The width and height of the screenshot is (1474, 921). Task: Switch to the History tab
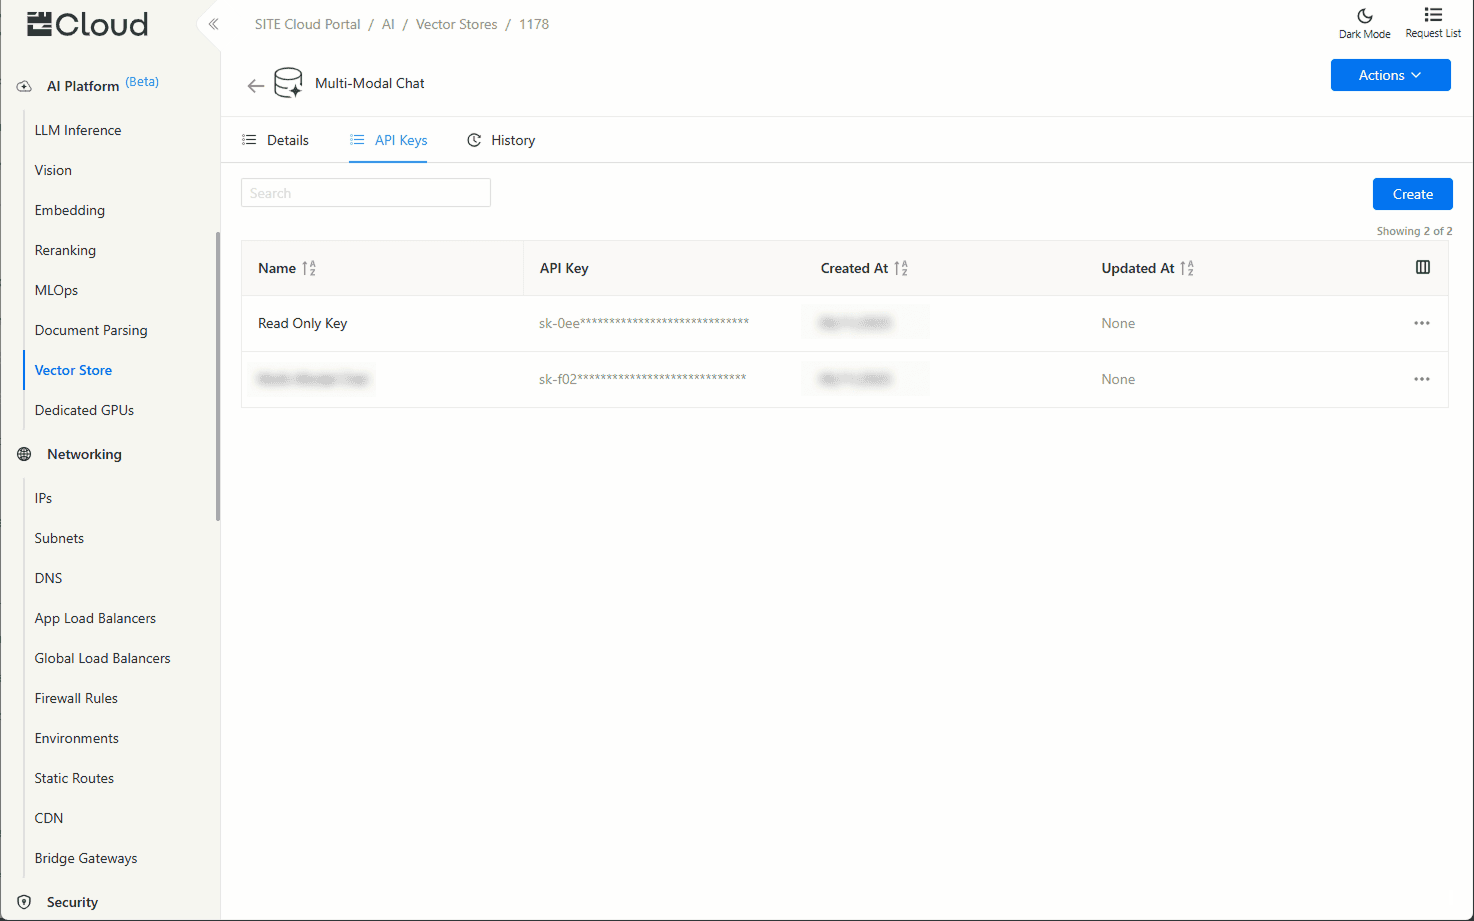pyautogui.click(x=501, y=140)
